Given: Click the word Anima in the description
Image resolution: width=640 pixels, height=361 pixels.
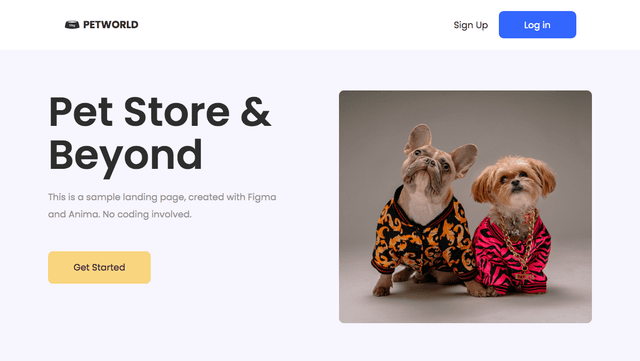Looking at the screenshot, I should point(84,214).
